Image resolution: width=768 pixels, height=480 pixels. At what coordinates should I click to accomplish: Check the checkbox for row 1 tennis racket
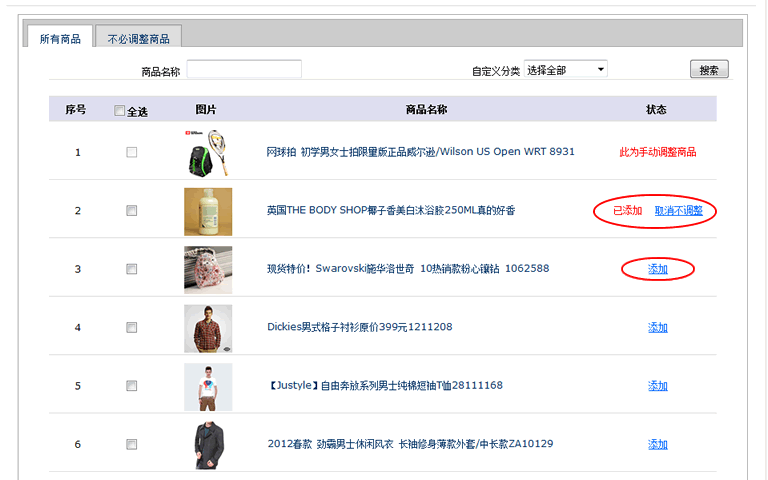pos(132,152)
